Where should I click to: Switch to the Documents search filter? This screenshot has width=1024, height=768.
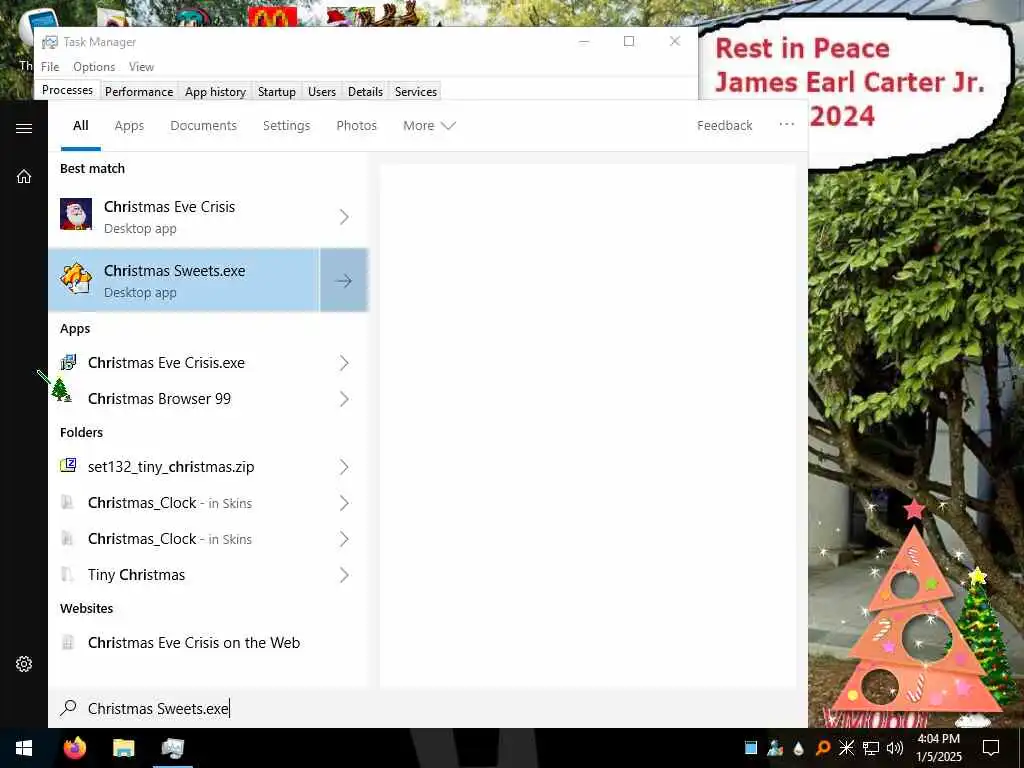204,125
